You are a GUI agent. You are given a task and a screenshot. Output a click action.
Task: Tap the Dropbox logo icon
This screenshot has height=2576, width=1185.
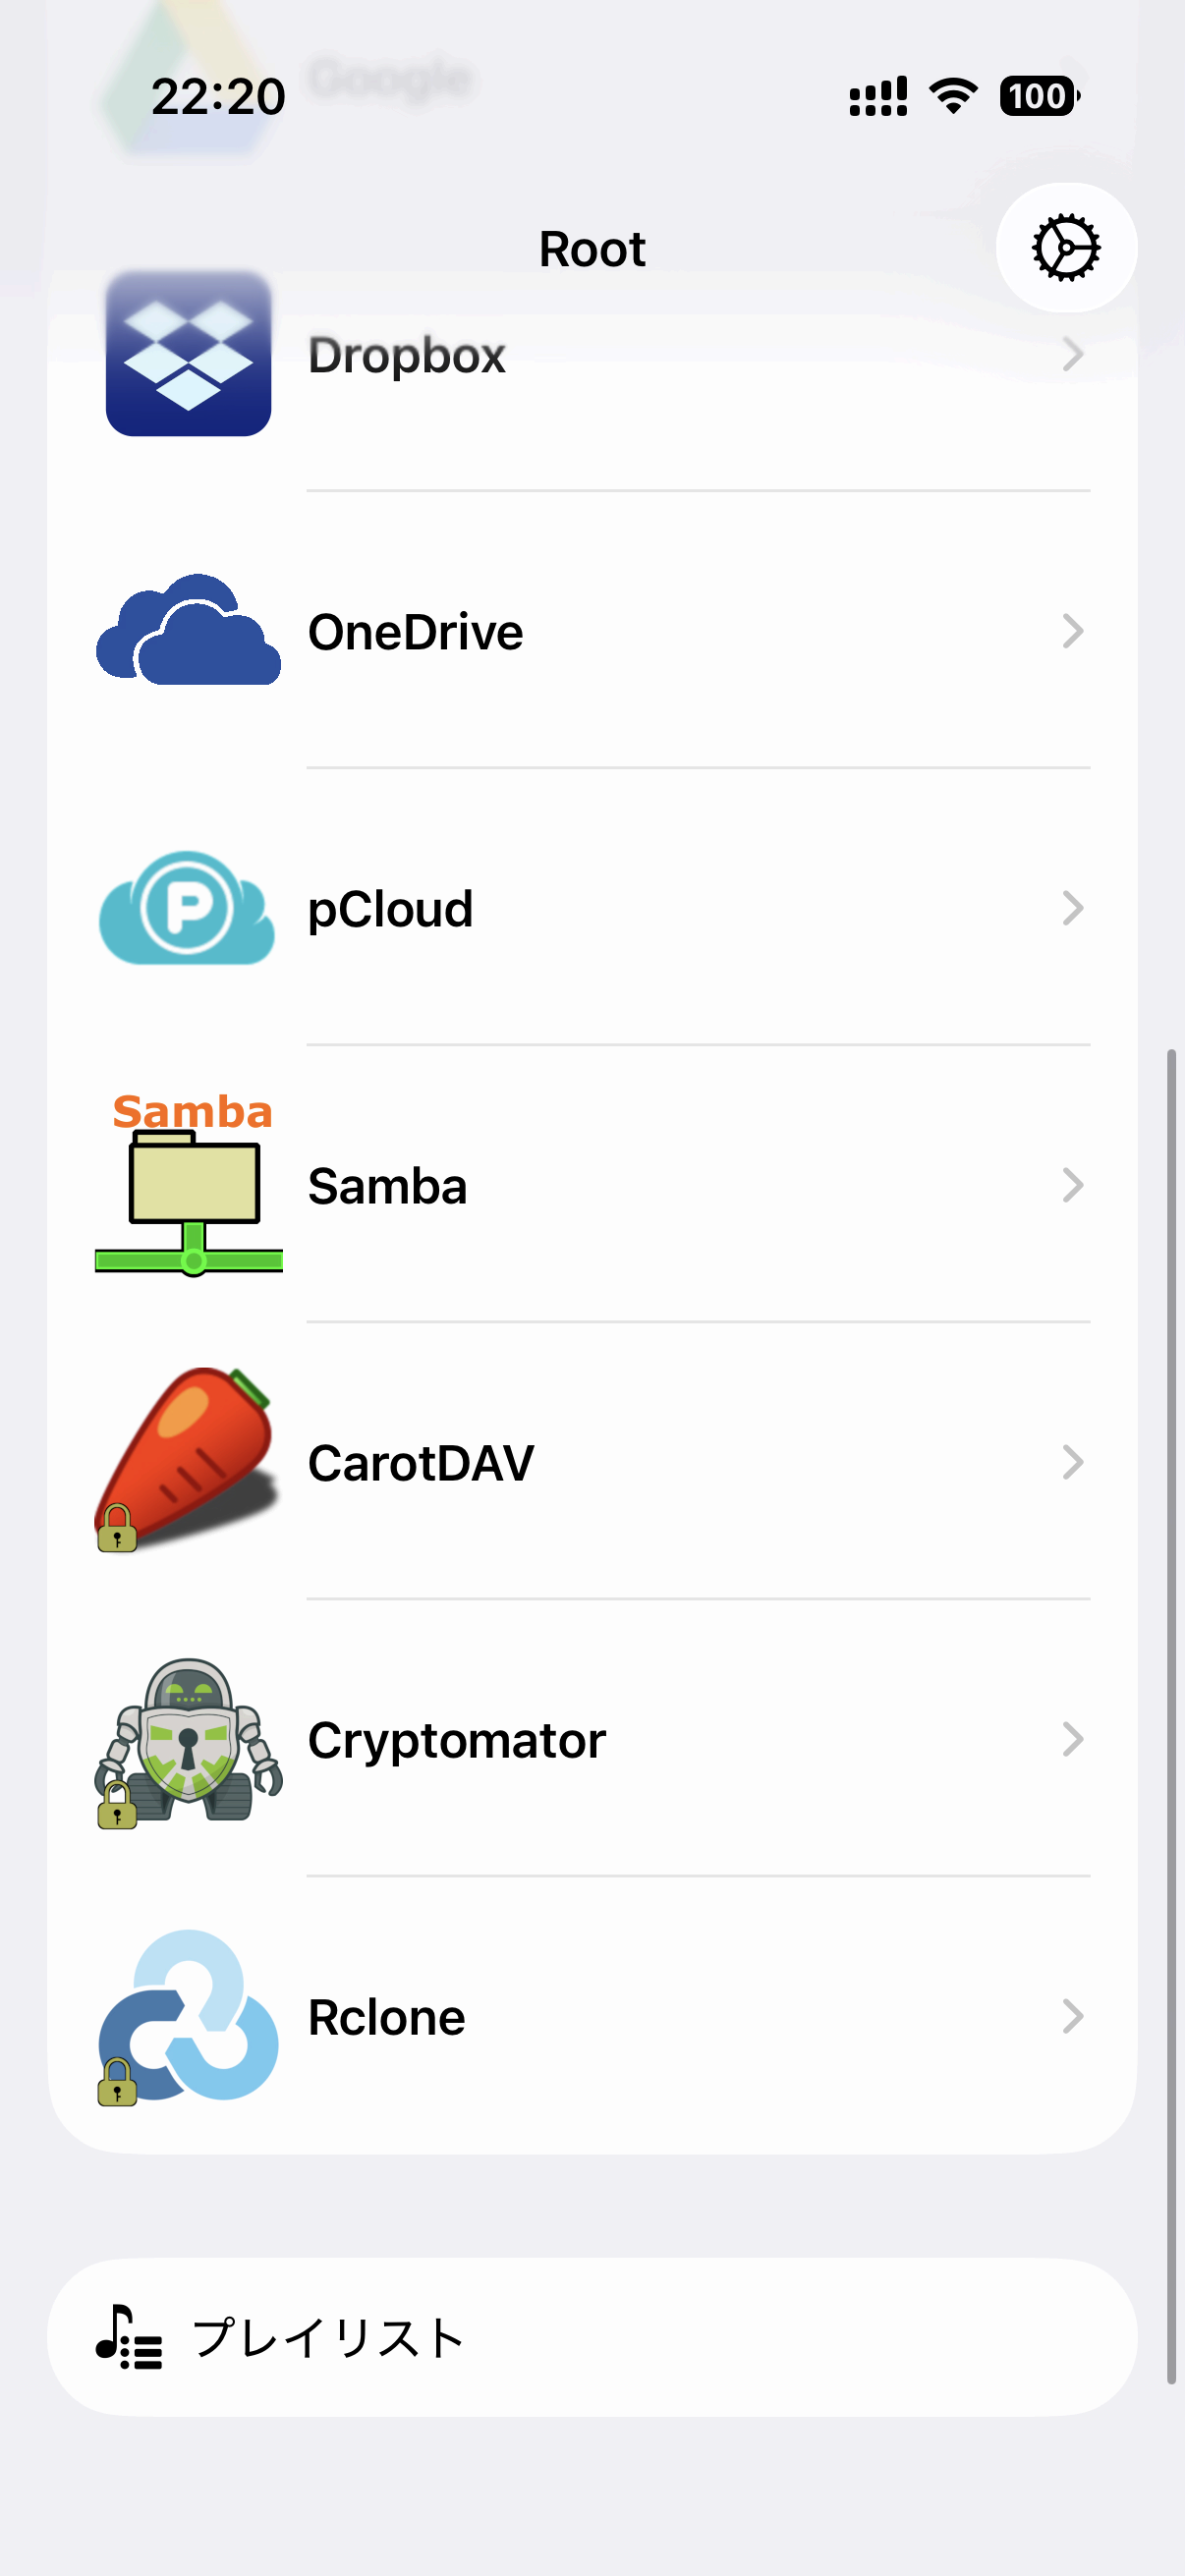[188, 354]
